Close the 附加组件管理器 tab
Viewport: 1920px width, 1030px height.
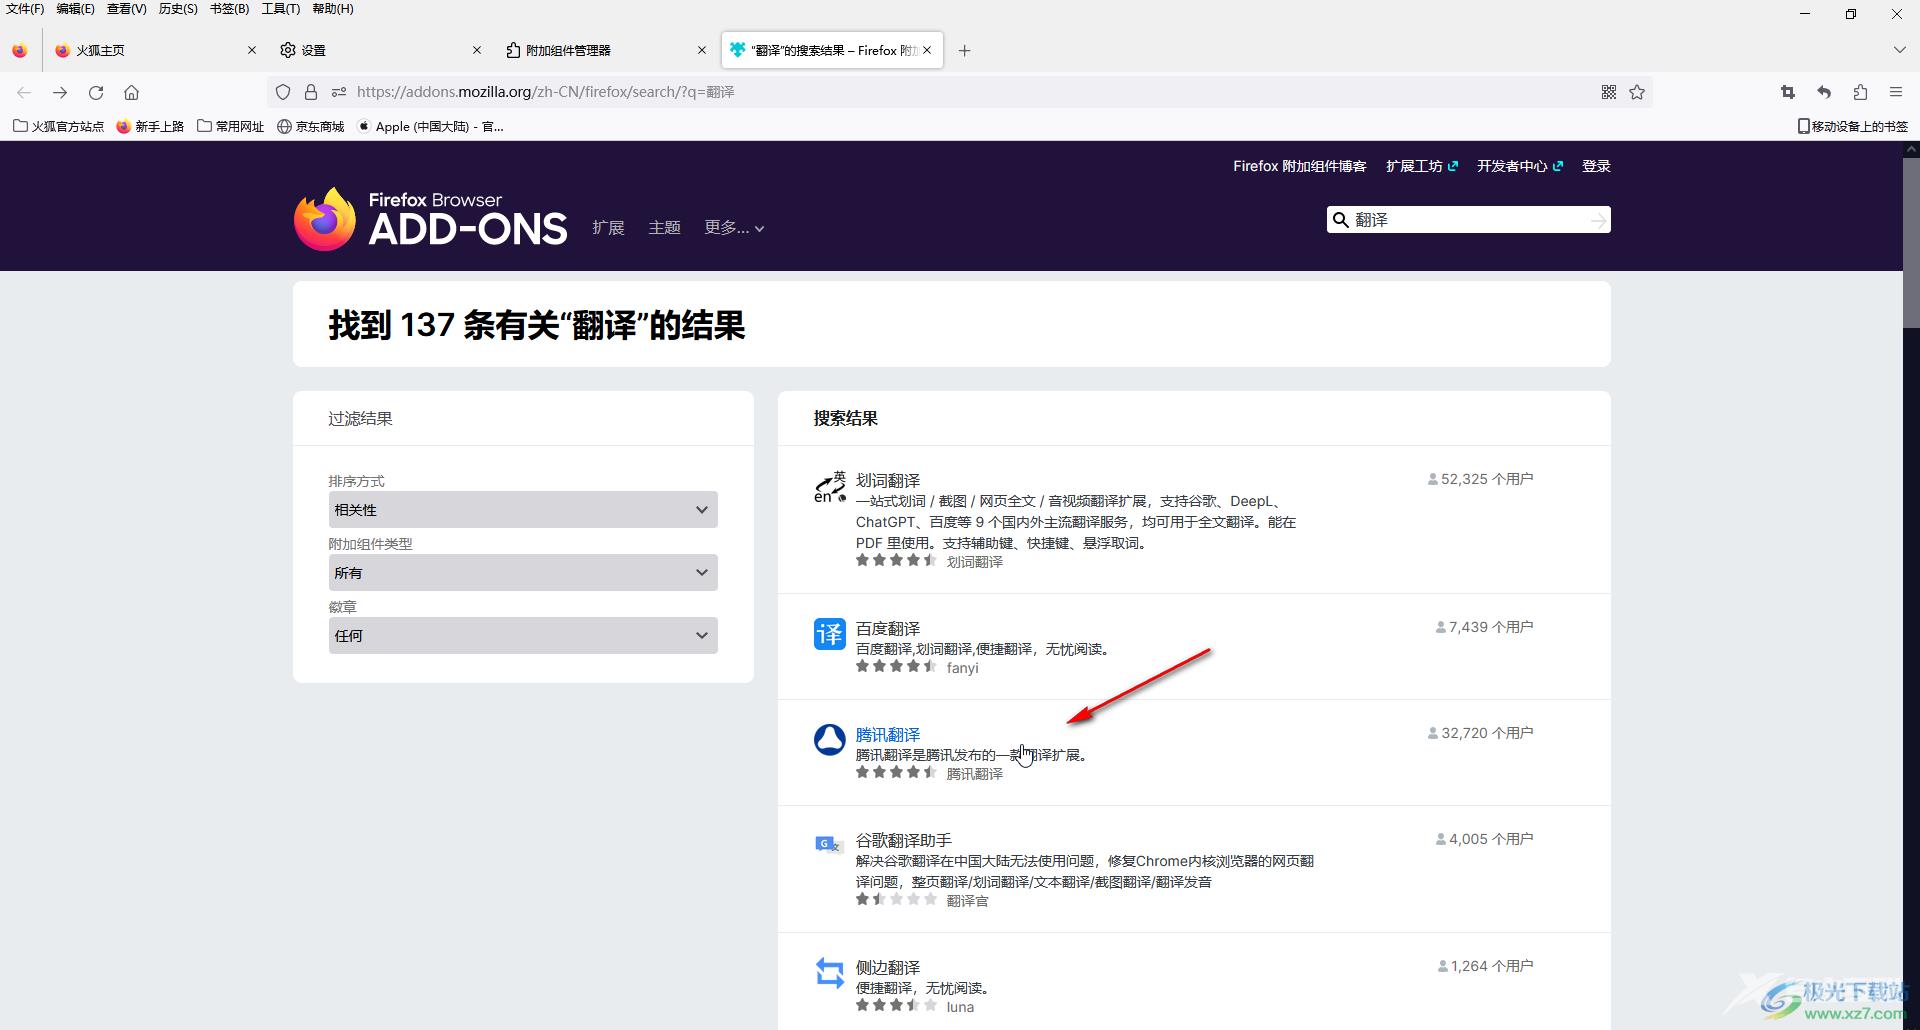click(x=702, y=50)
